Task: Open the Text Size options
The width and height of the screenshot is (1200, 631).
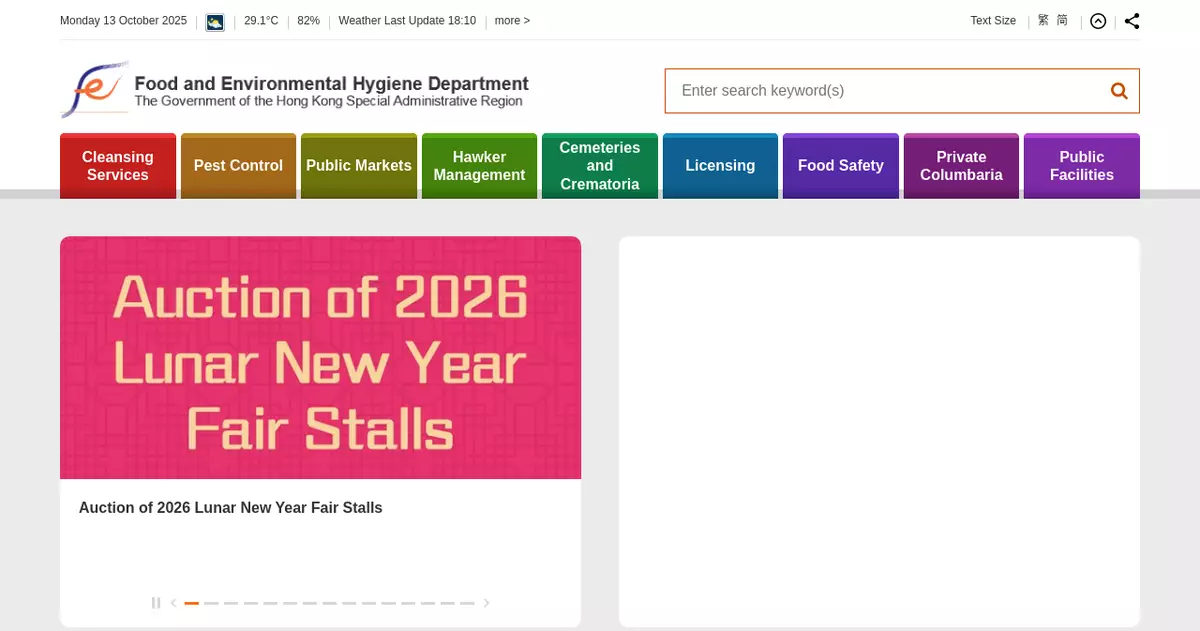Action: 992,21
